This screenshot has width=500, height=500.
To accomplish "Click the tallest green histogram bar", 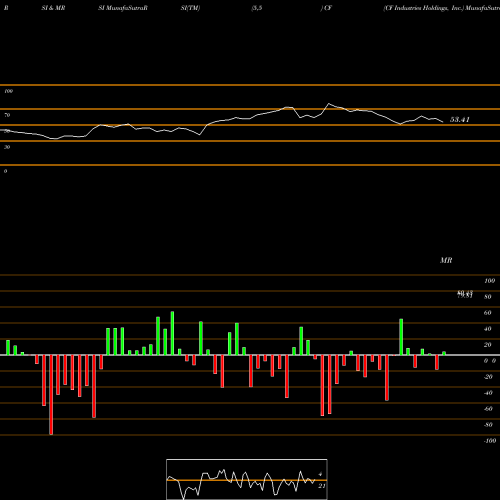I will 172,333.
